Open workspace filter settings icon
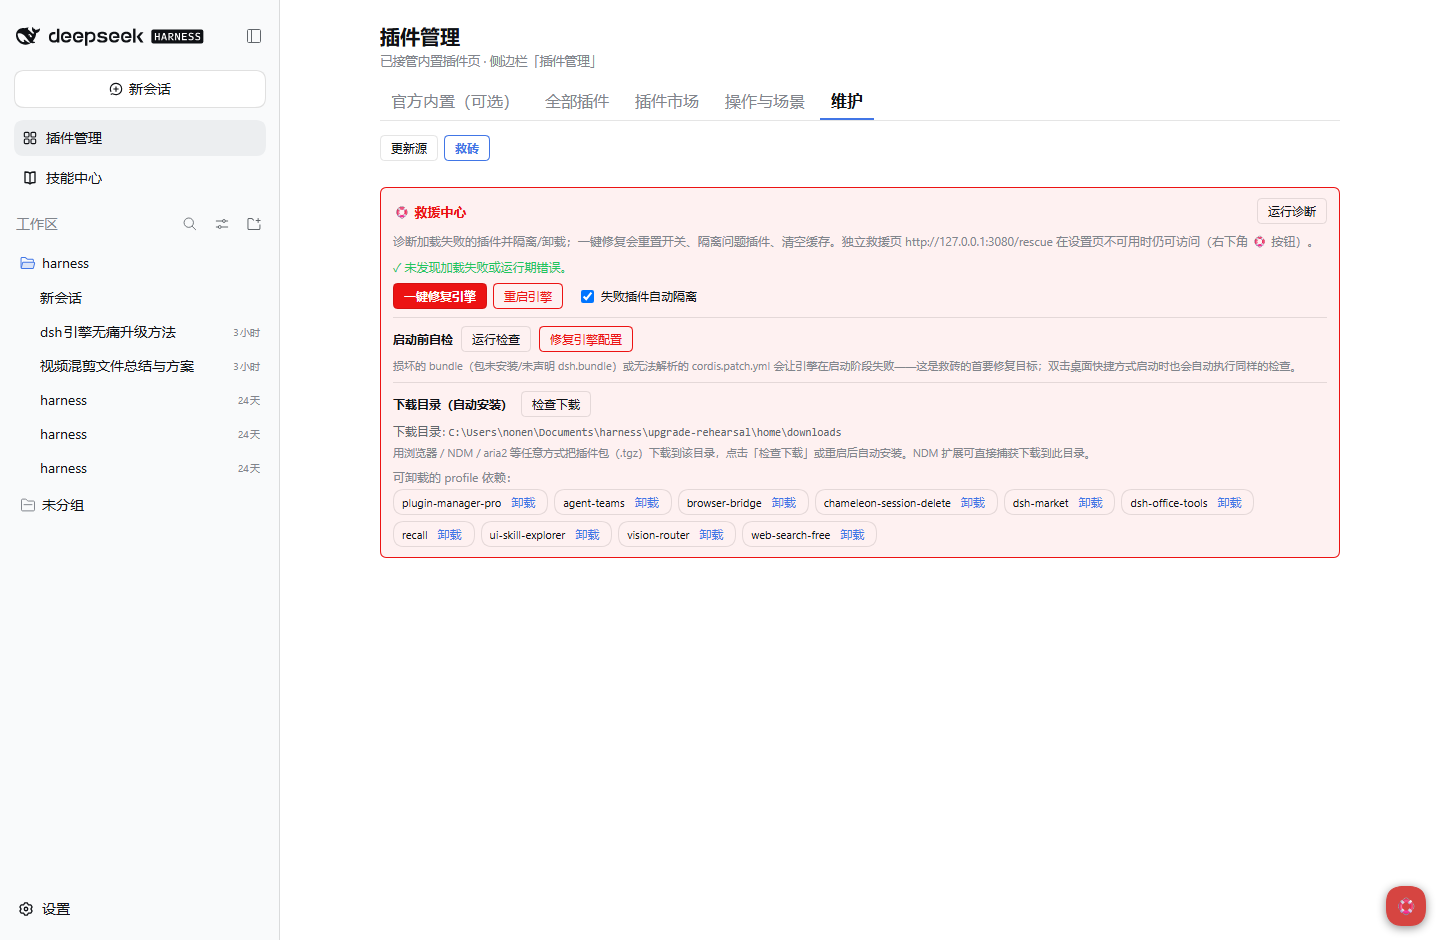The height and width of the screenshot is (940, 1440). coord(222,224)
